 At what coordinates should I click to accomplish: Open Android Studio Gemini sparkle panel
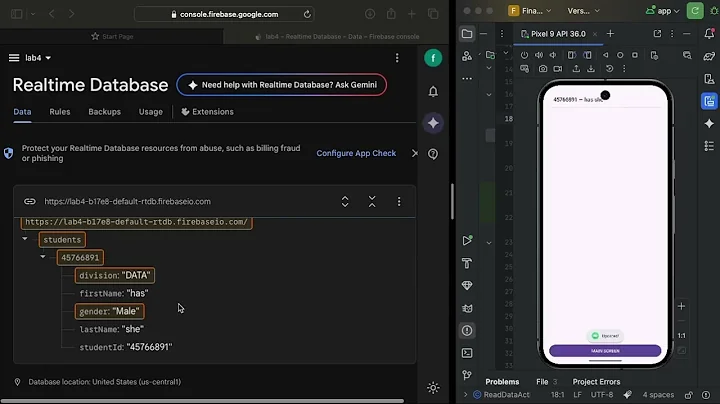click(x=709, y=123)
